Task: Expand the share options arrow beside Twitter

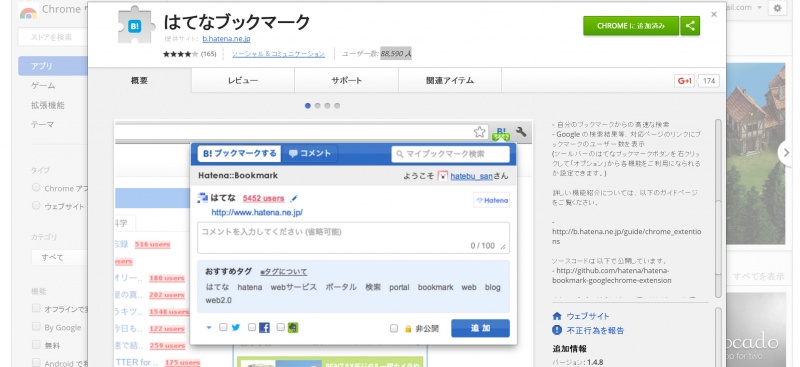Action: point(209,328)
